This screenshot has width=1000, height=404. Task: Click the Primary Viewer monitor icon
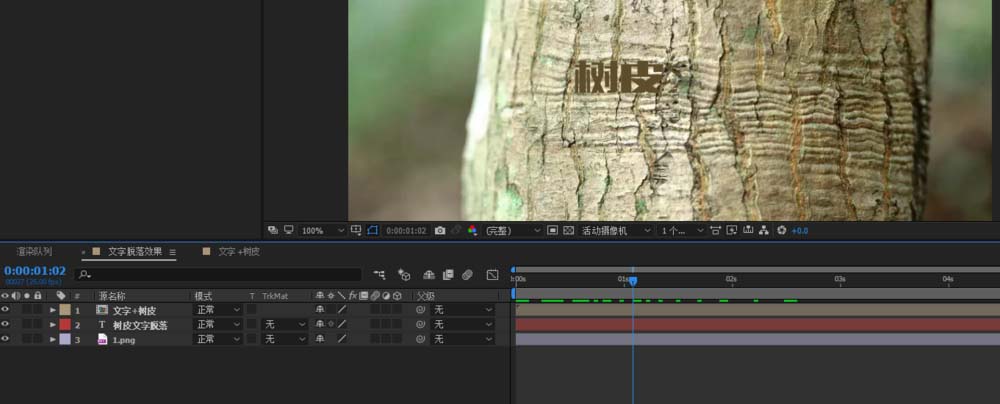[289, 230]
